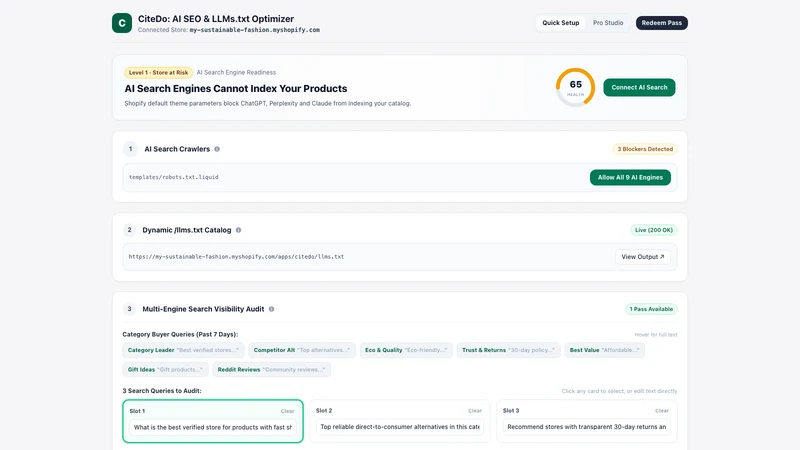Screen dimensions: 800x450
Task: Clear the Slot 1 query
Action: click(287, 411)
